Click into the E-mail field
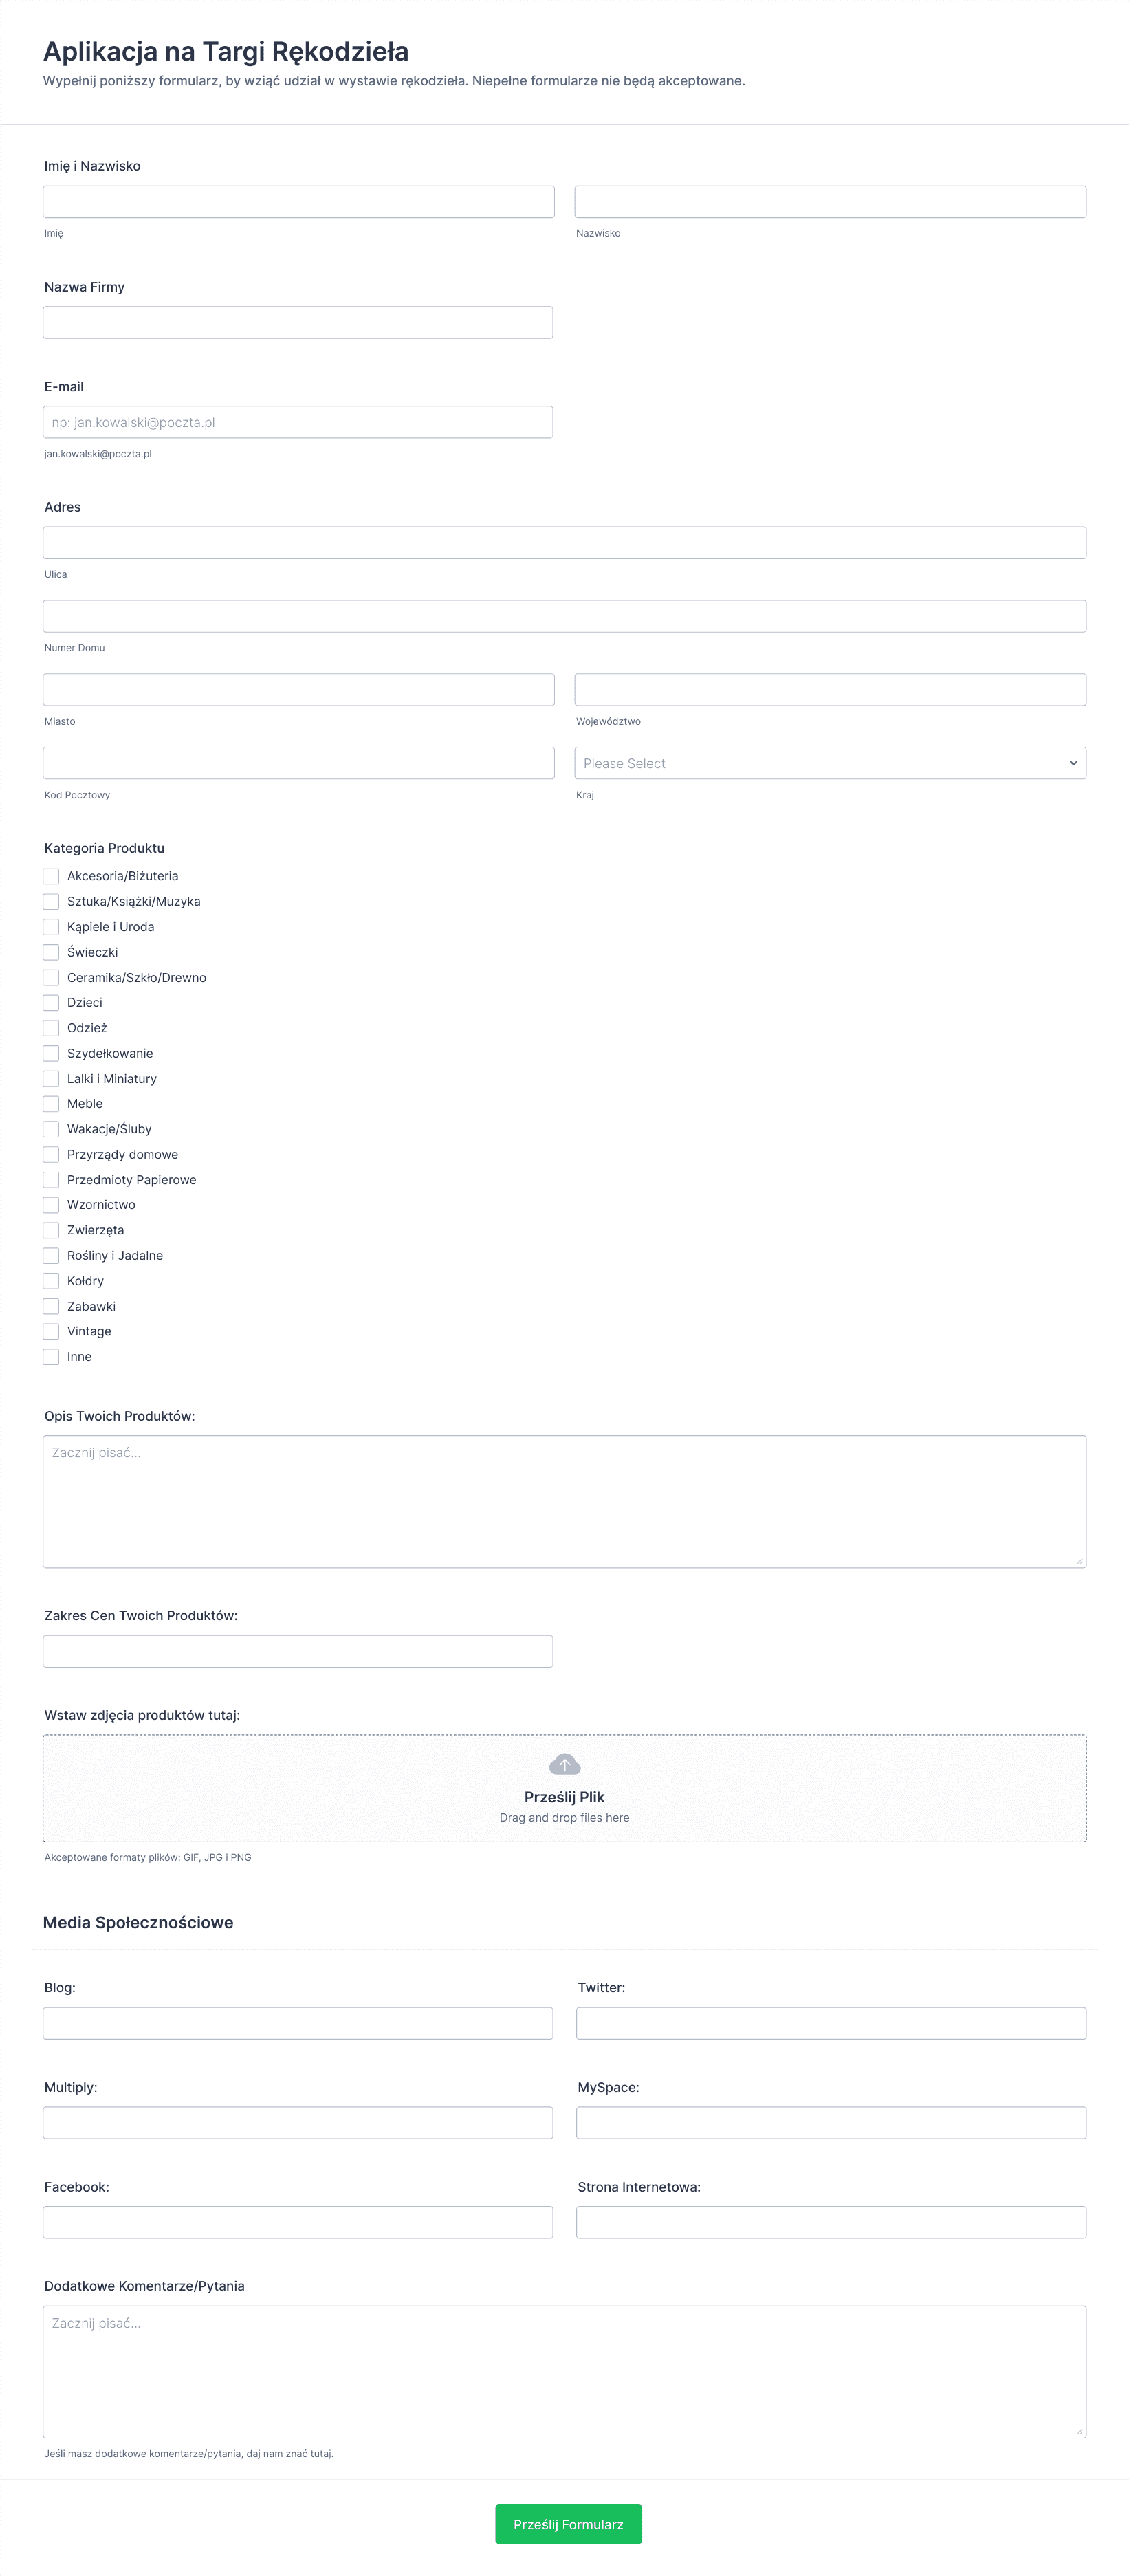The image size is (1129, 2576). pyautogui.click(x=298, y=422)
